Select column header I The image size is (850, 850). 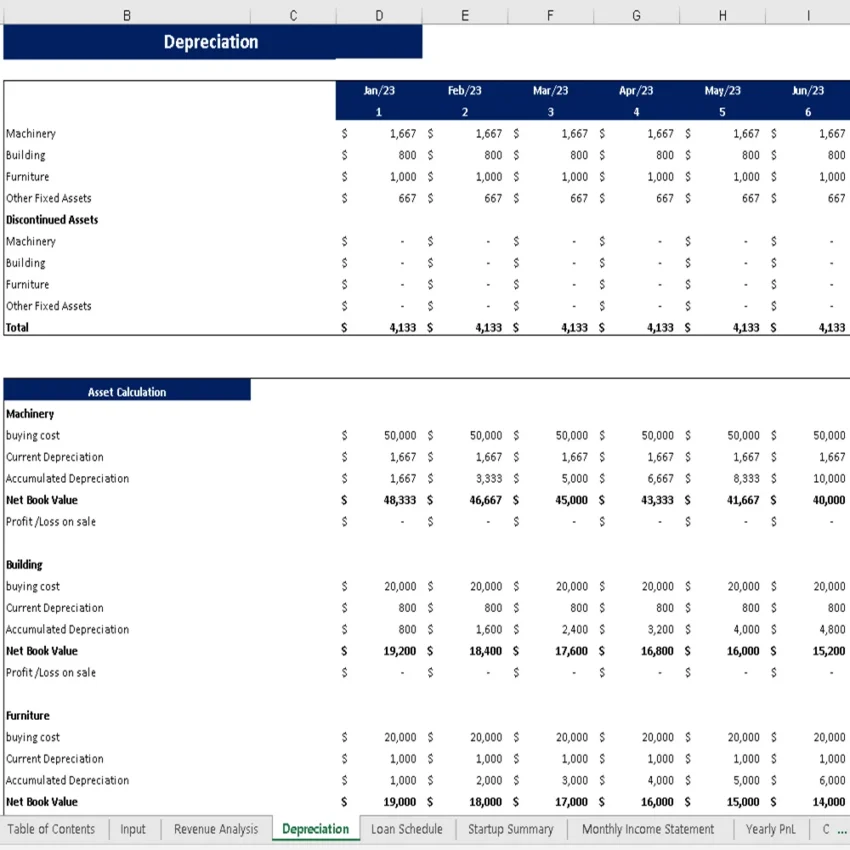point(808,15)
